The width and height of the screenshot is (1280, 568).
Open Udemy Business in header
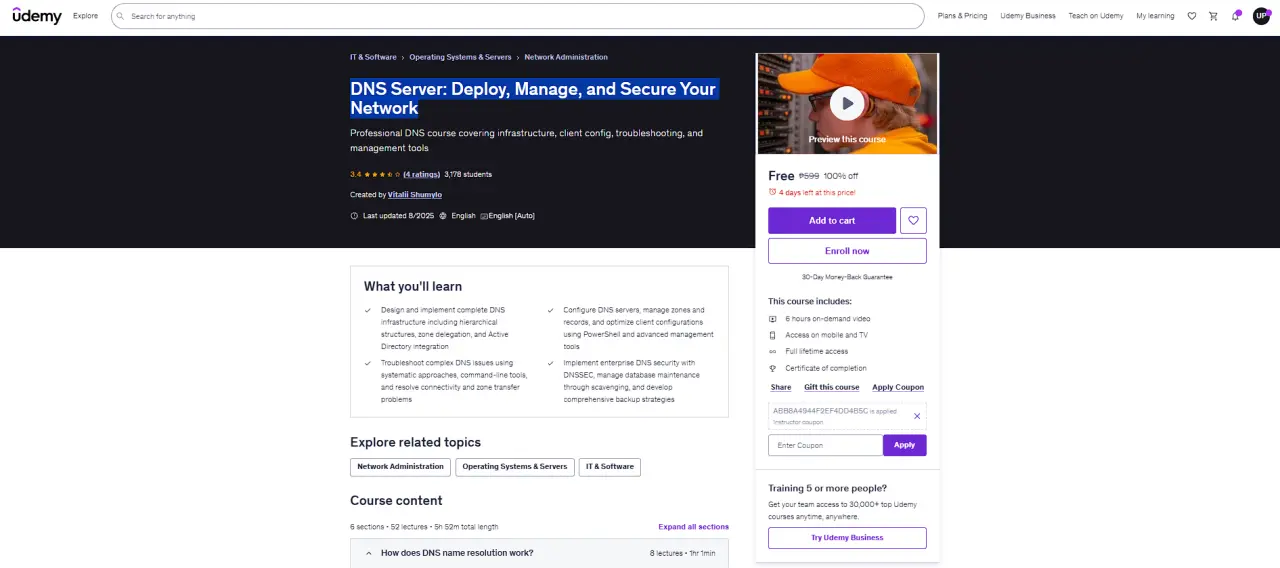pos(1028,16)
